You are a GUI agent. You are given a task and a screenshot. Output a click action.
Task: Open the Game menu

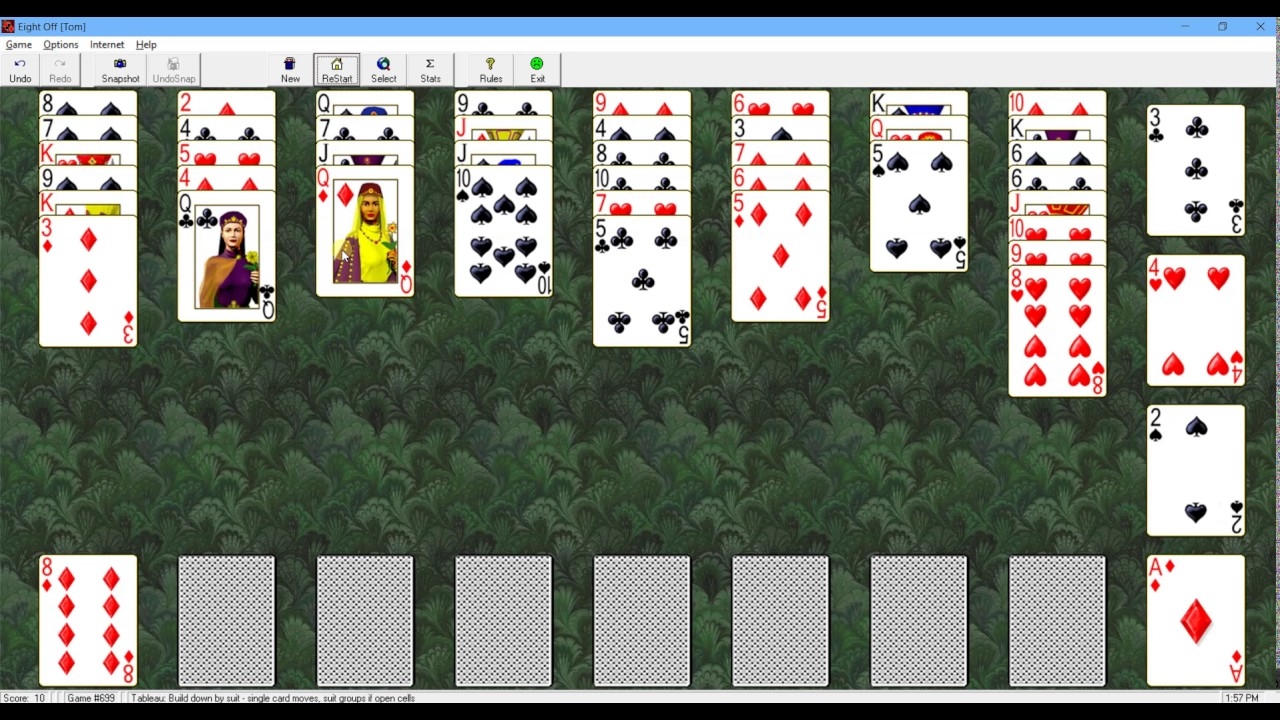click(18, 44)
